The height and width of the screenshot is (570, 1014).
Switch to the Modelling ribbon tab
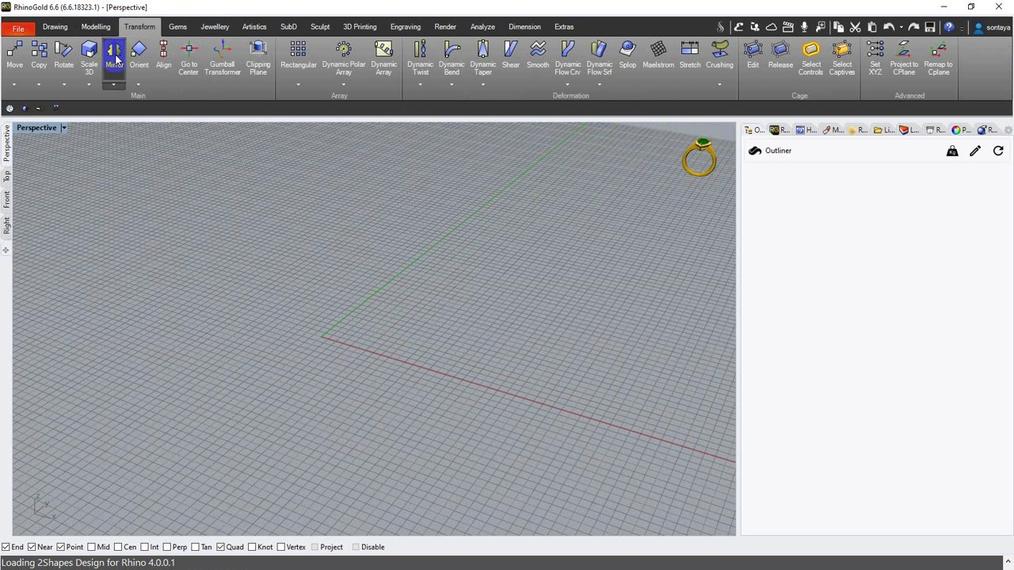coord(96,27)
